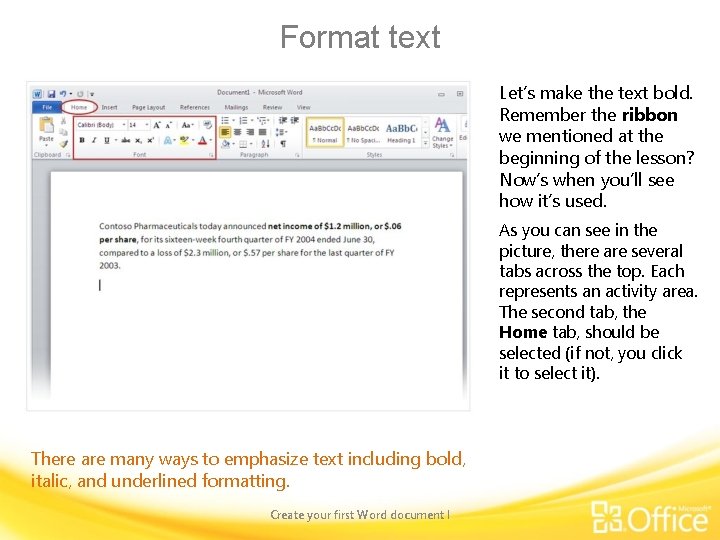Viewport: 720px width, 540px height.
Task: Clear formatting with eraser icon
Action: pos(207,124)
